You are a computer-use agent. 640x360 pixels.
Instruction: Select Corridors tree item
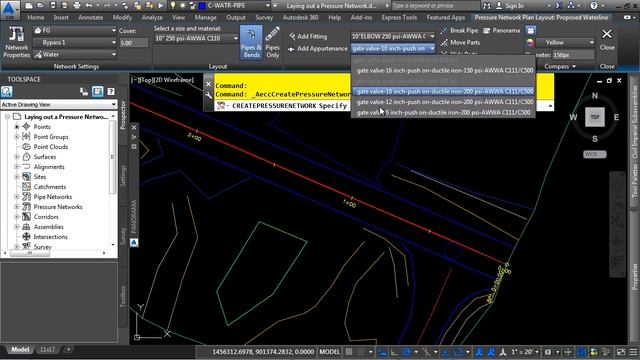pyautogui.click(x=46, y=217)
